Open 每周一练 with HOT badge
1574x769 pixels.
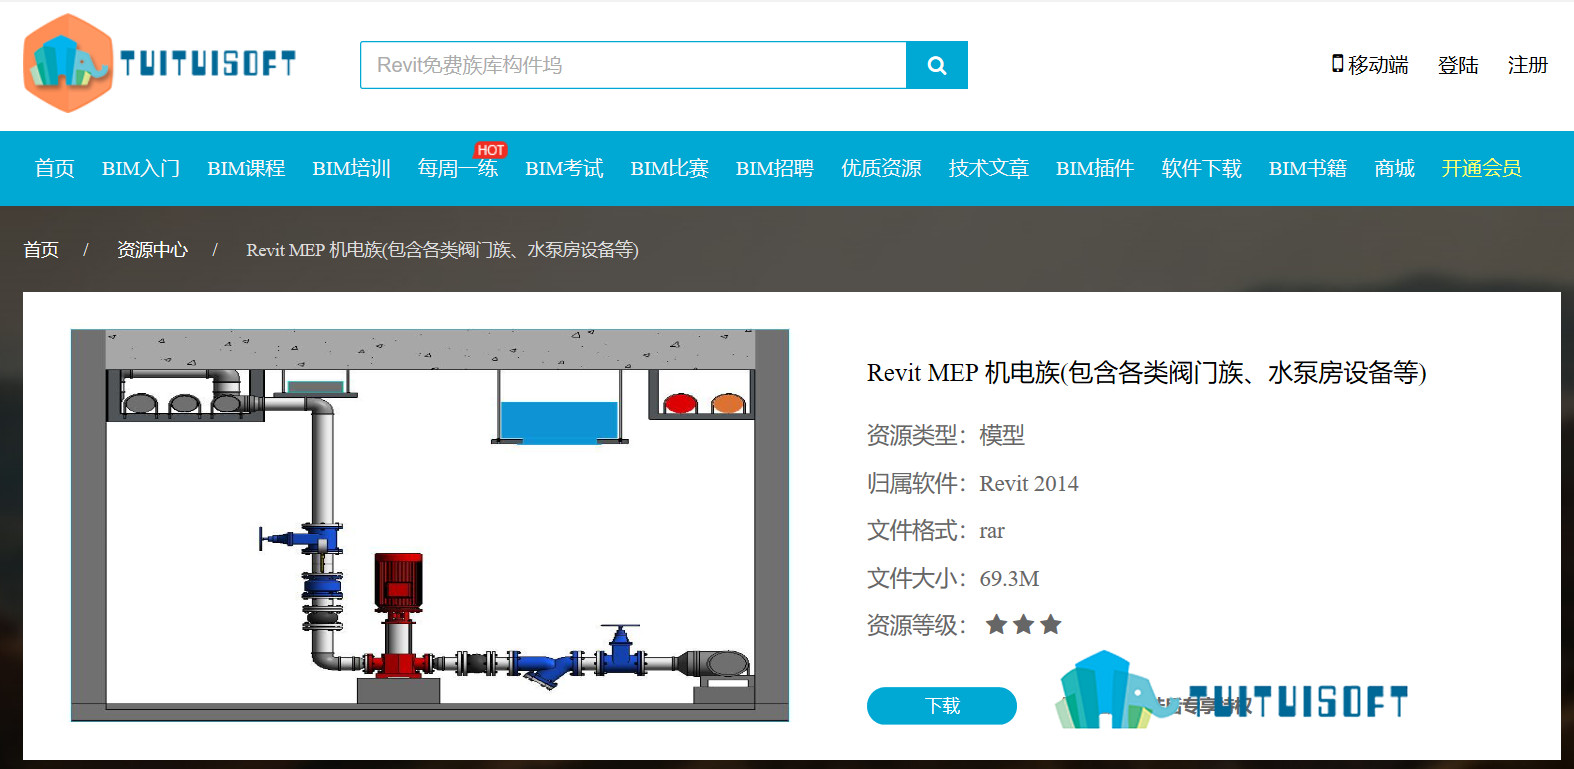click(x=458, y=166)
